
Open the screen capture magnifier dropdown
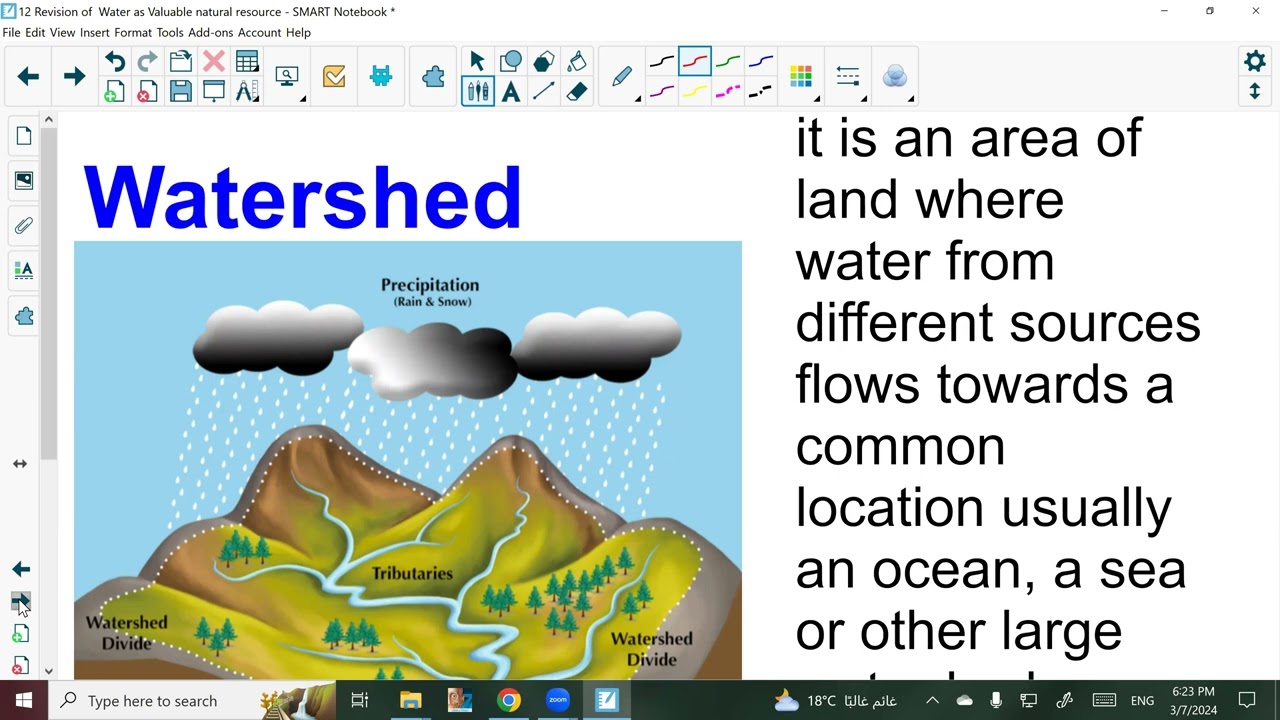288,77
